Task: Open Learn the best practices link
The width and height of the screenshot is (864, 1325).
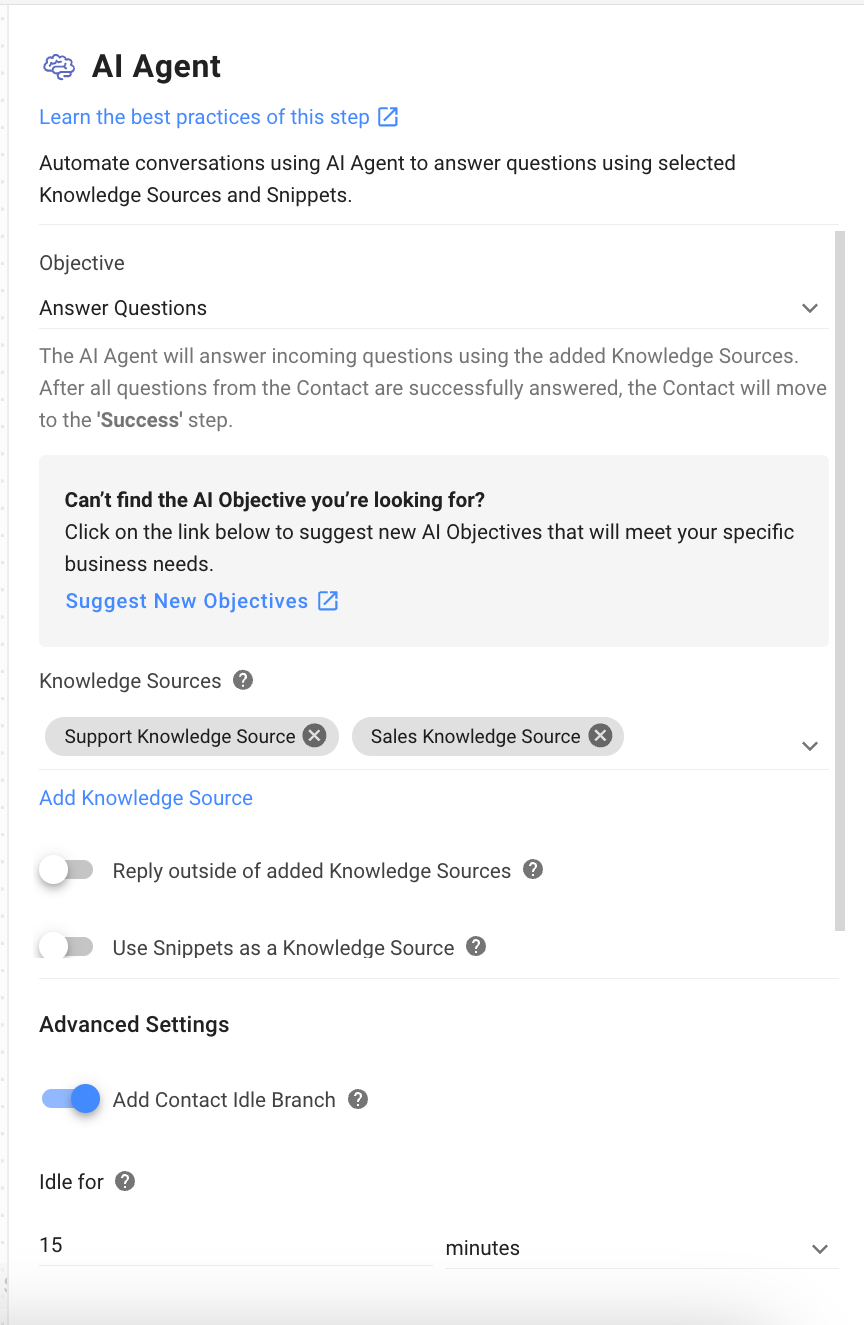Action: [x=204, y=117]
